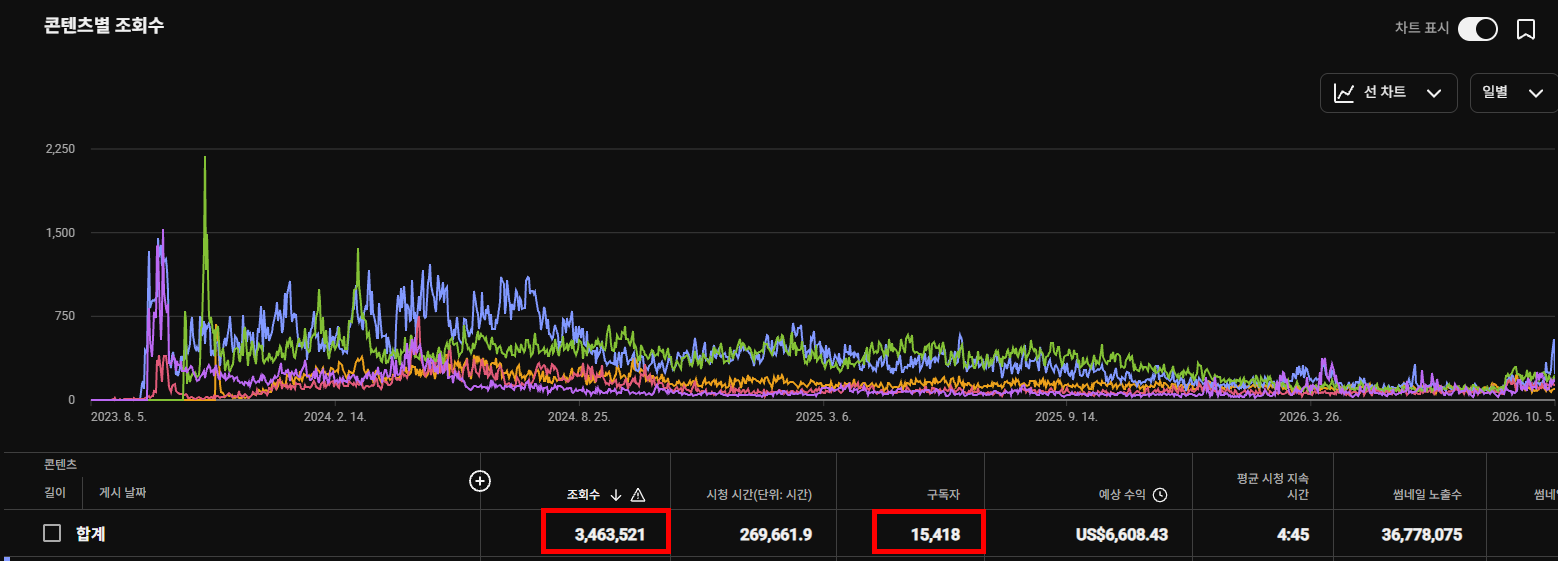Toggle the 차트 표시 switch
This screenshot has height=561, width=1558.
tap(1477, 29)
